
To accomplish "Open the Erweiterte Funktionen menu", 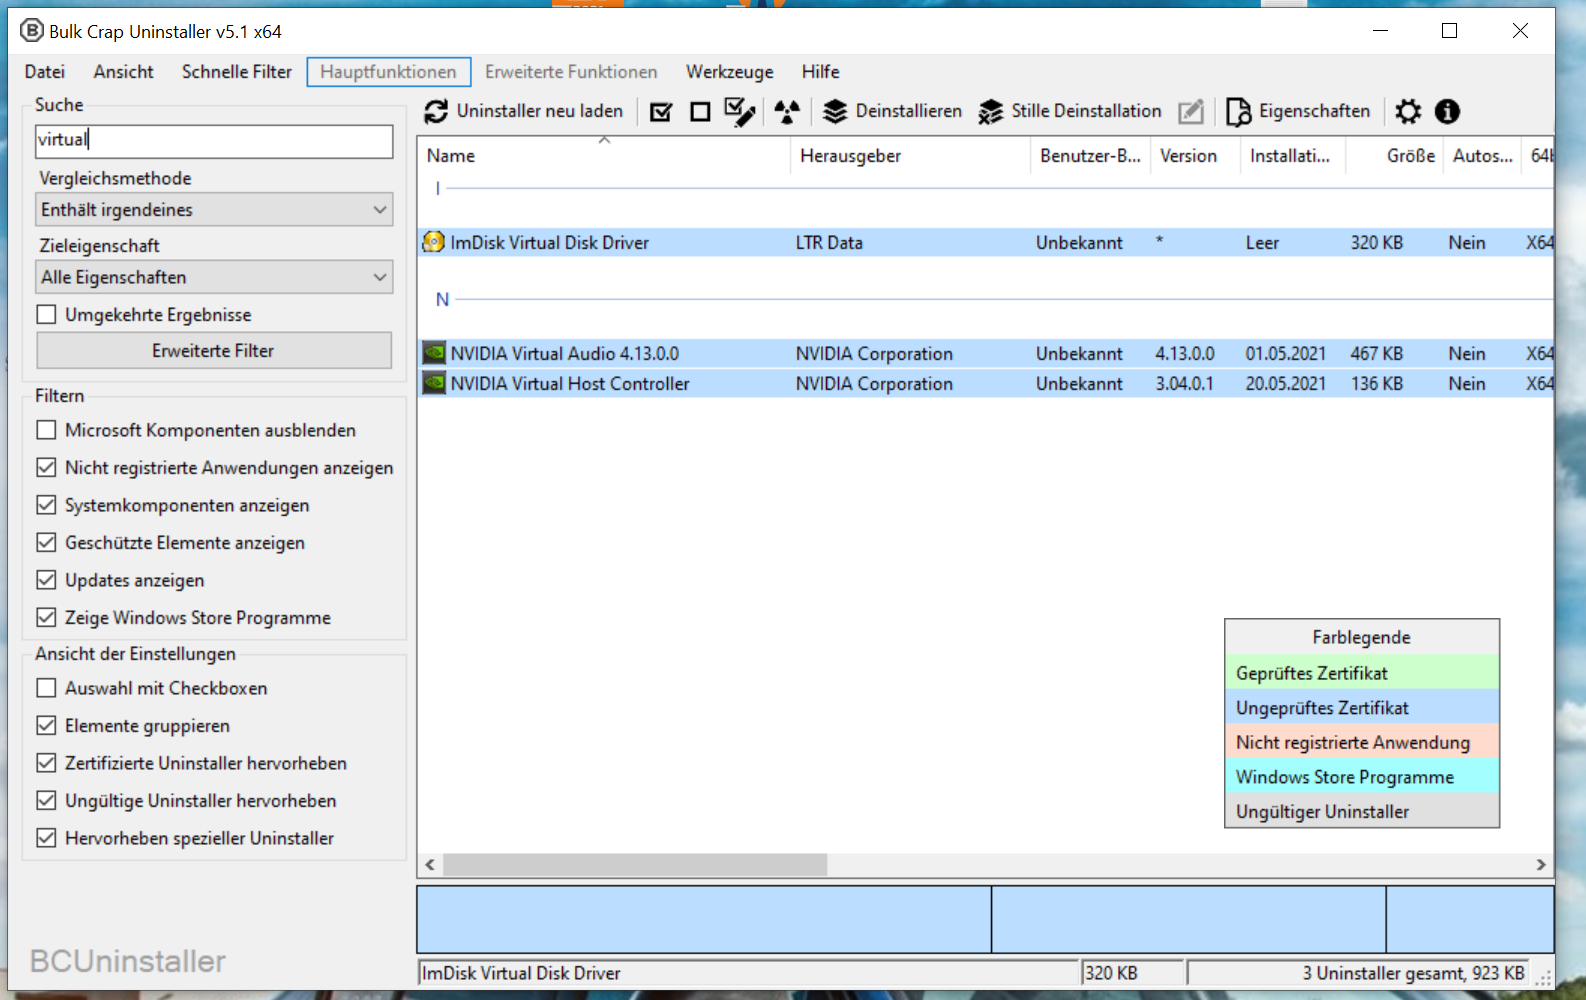I will [571, 72].
